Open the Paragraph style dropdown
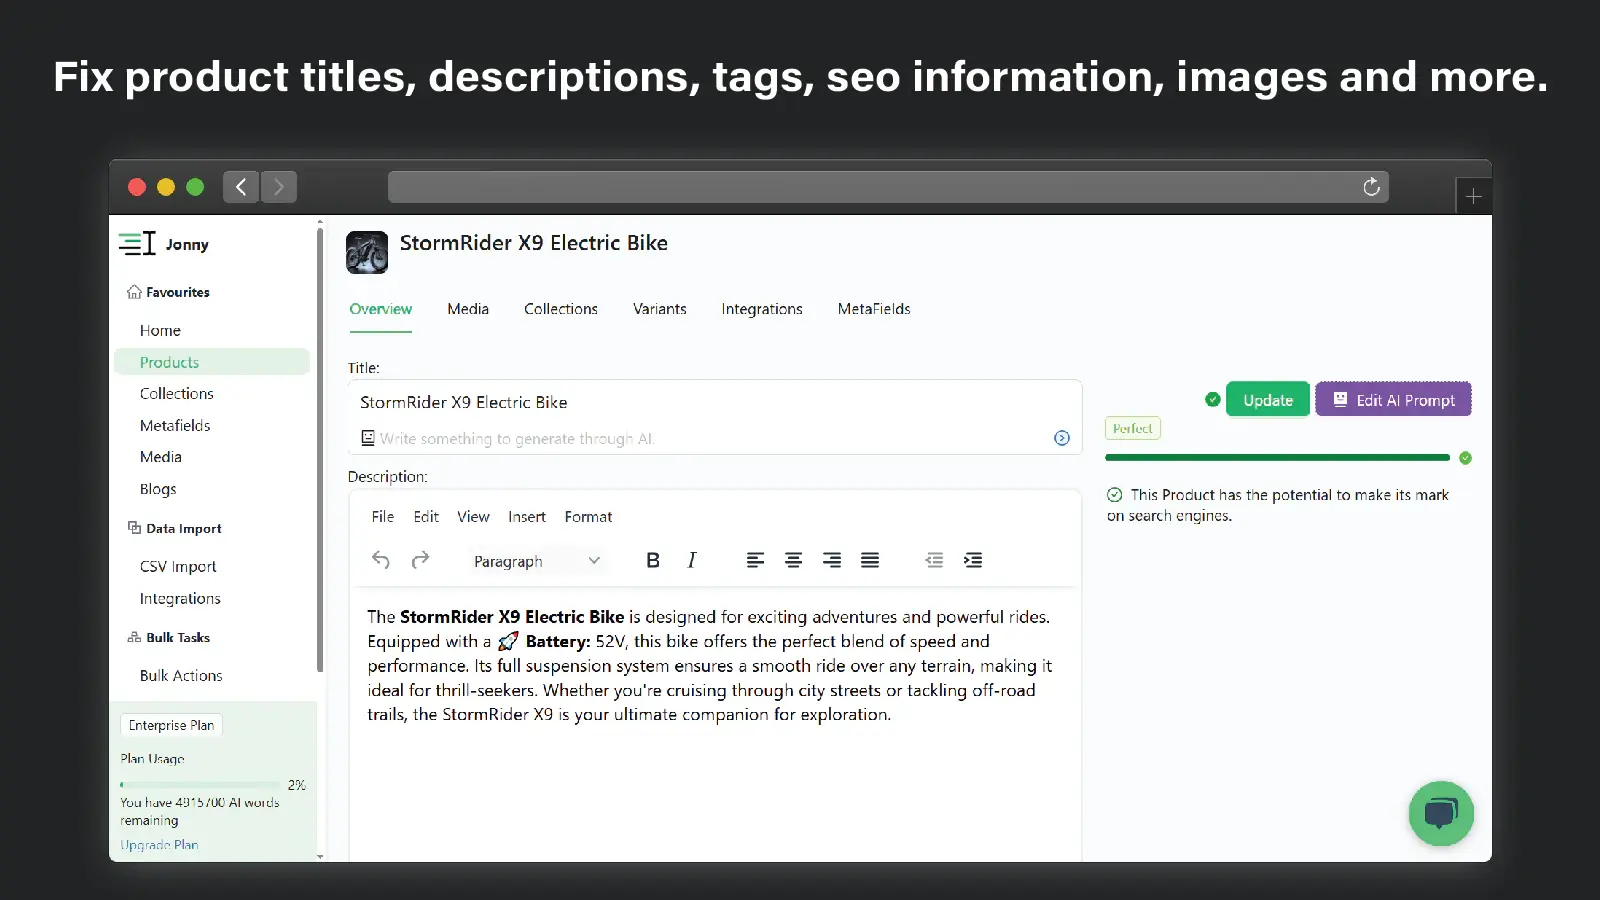The image size is (1600, 900). tap(536, 561)
